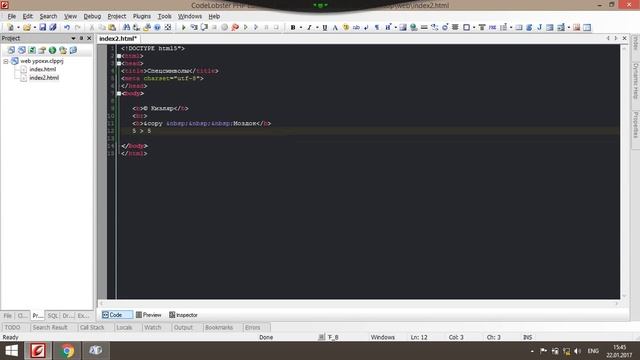Open the Search menu
Viewport: 640px width, 360px height.
pos(48,16)
